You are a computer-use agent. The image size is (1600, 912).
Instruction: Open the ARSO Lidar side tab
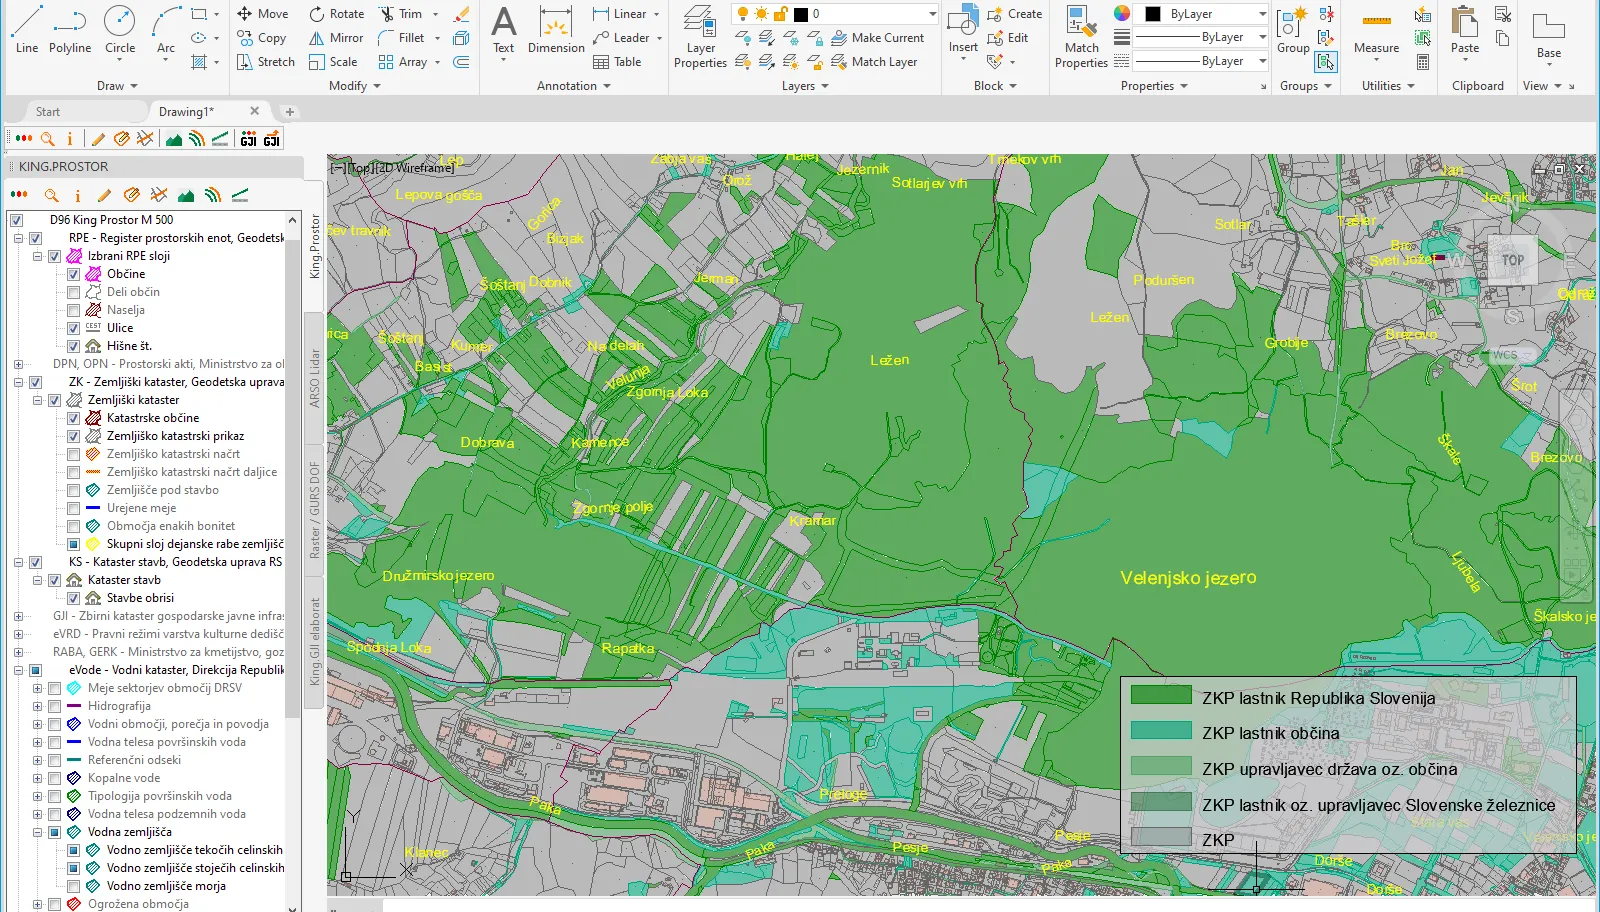point(314,378)
